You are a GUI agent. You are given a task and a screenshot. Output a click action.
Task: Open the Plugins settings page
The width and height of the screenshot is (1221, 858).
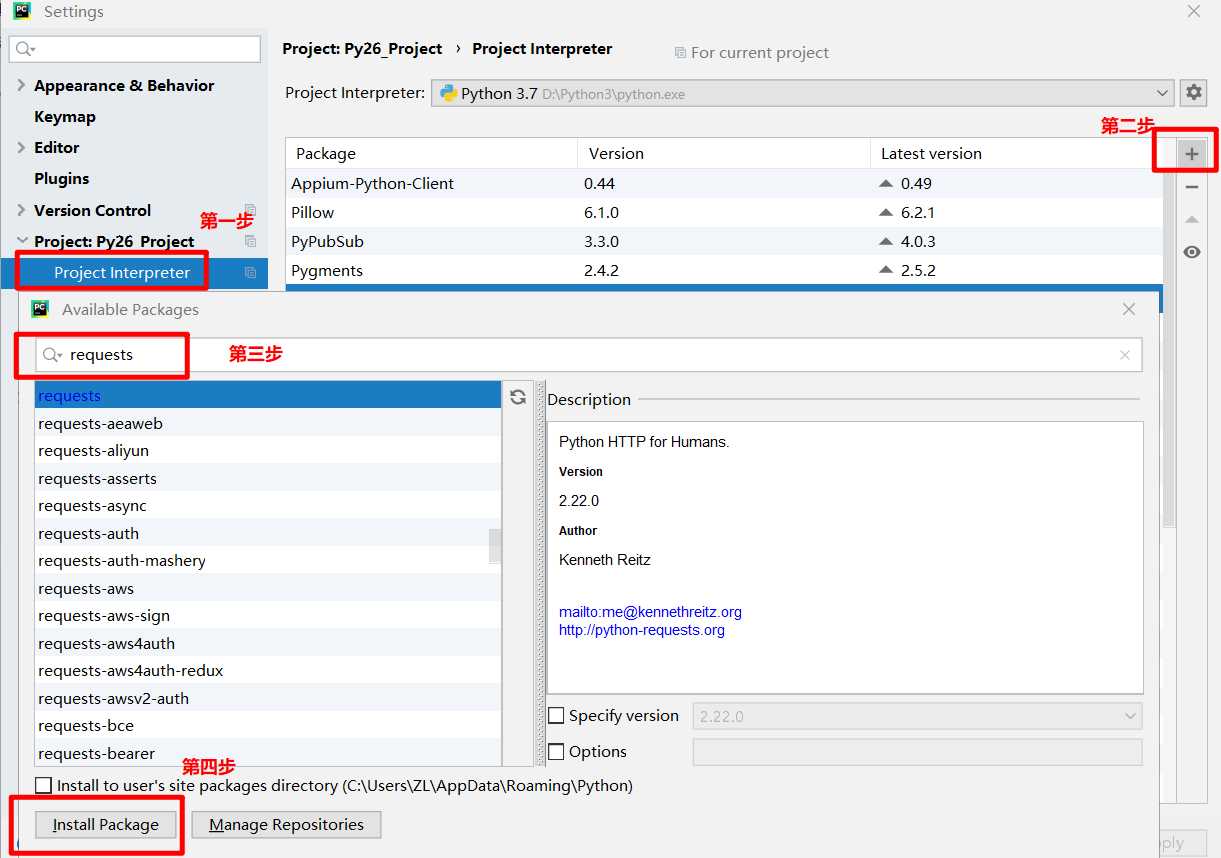61,178
